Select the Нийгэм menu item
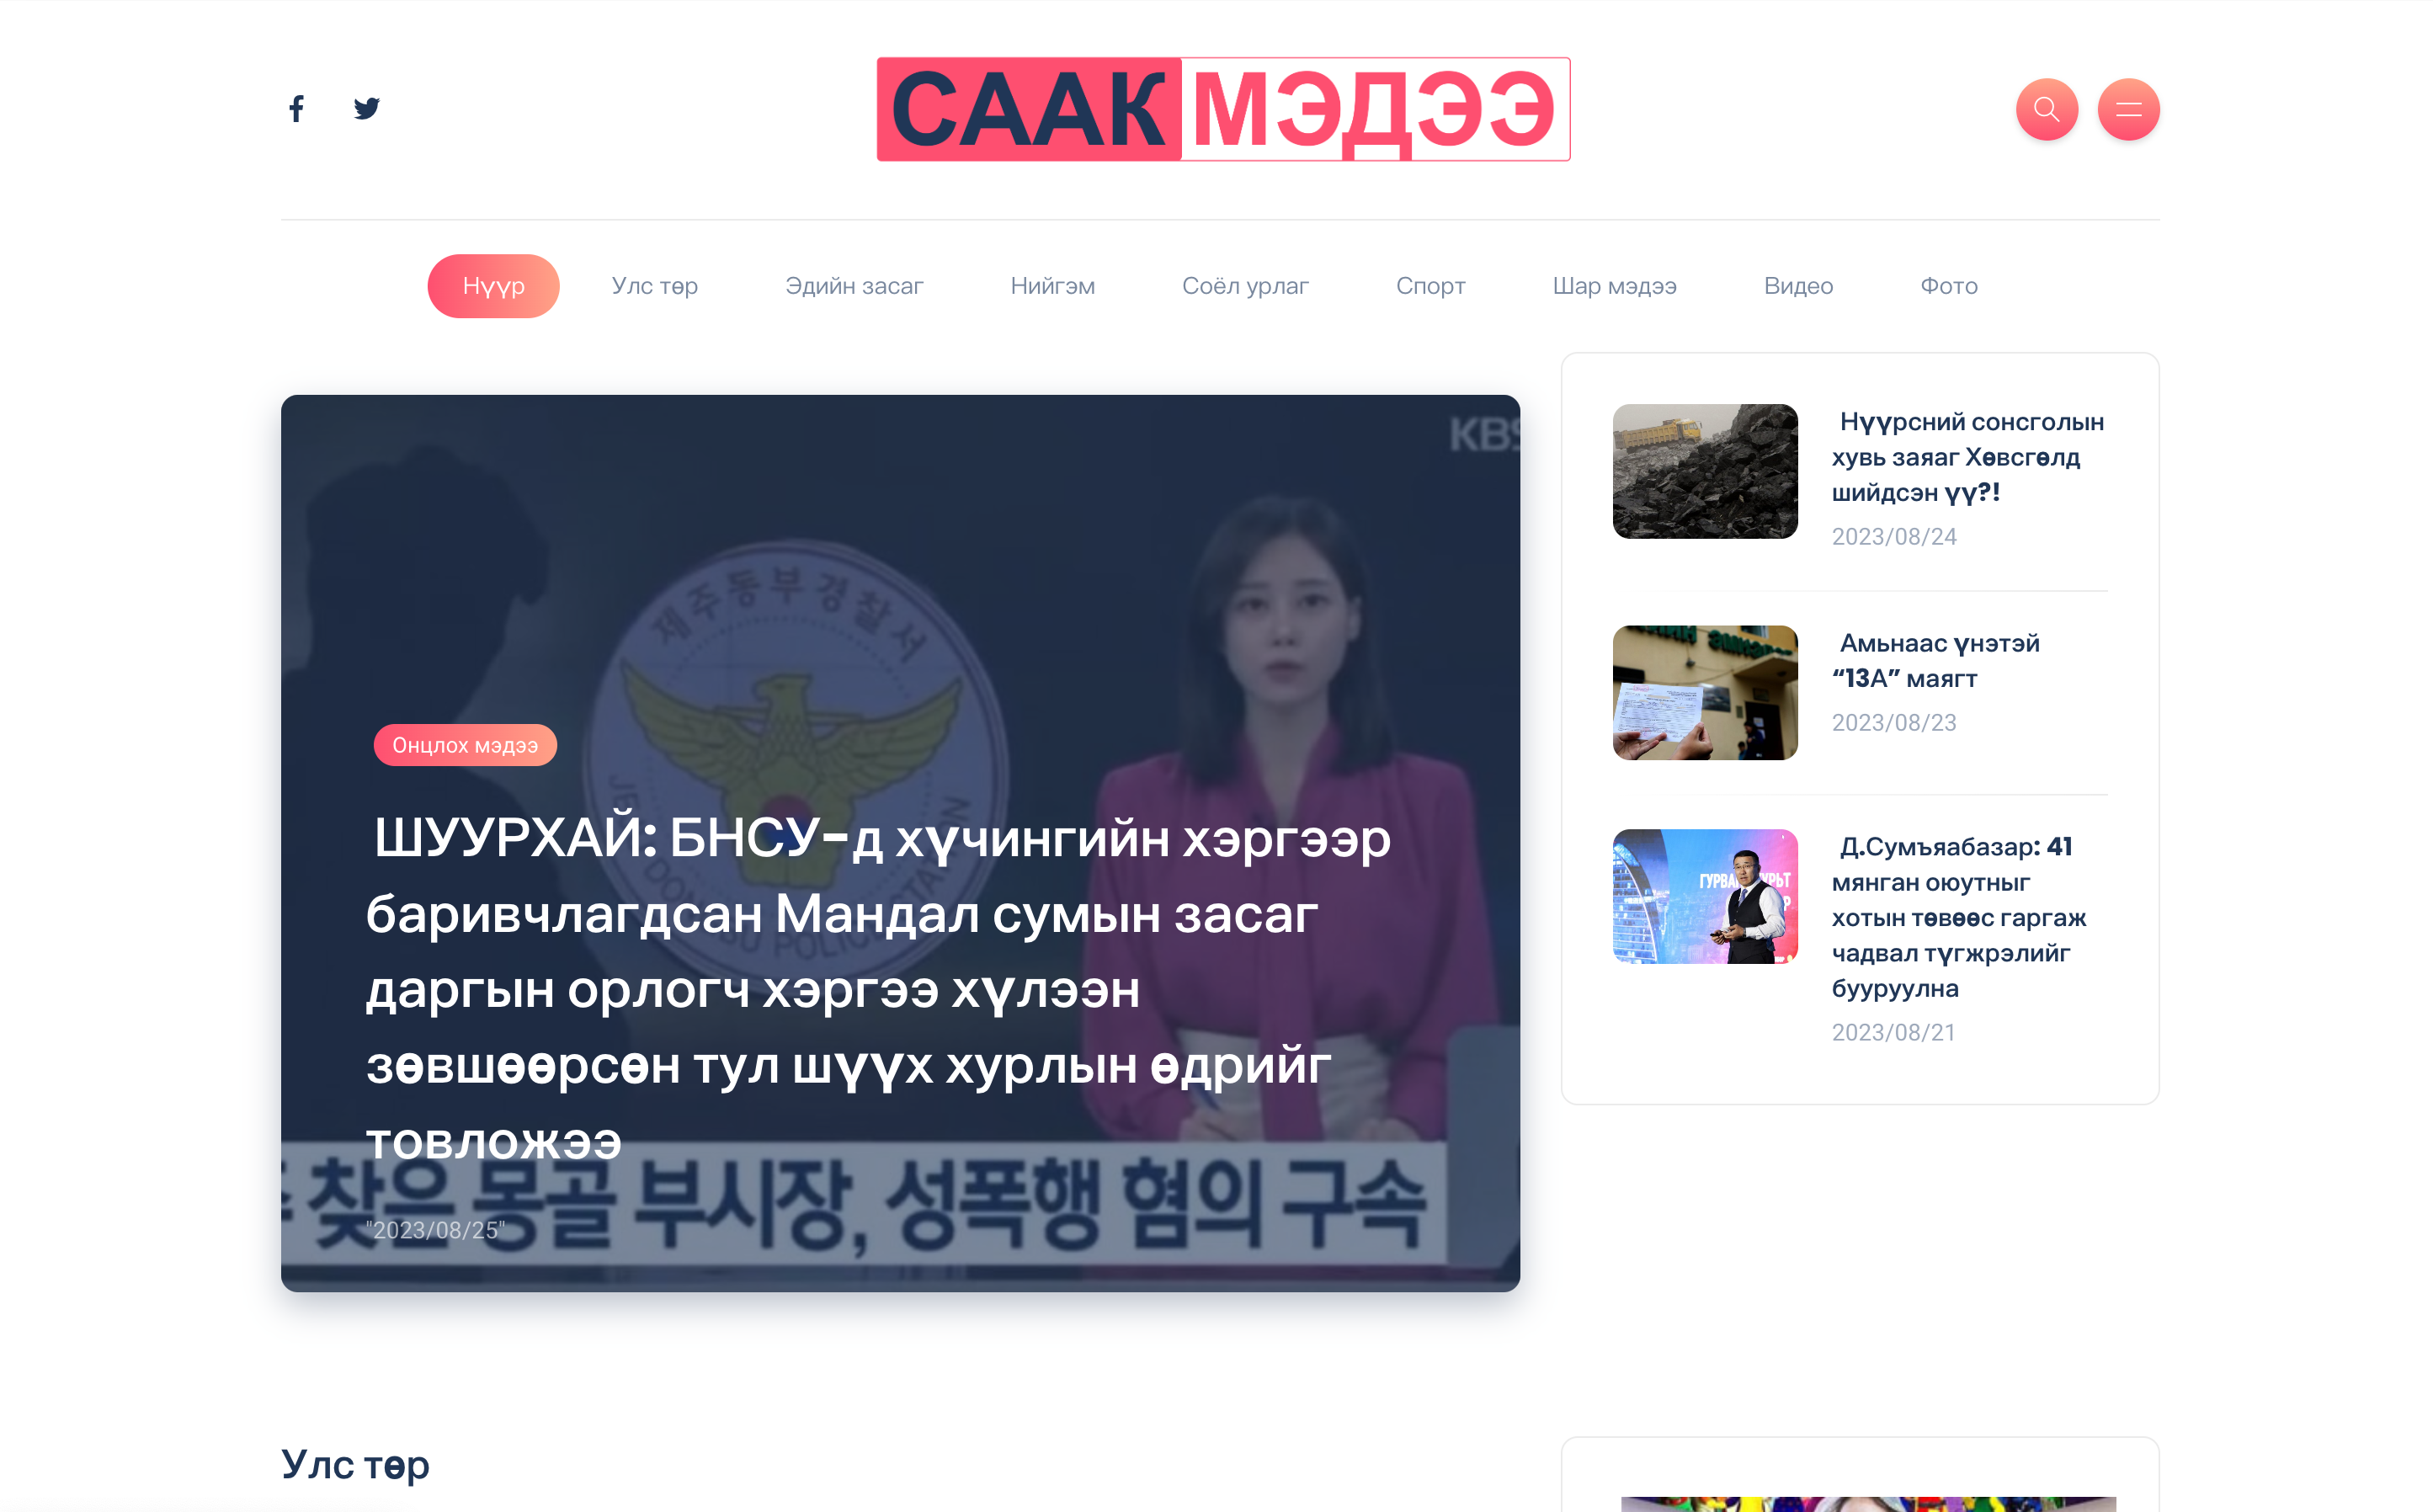Viewport: 2433px width, 1512px height. 1052,286
